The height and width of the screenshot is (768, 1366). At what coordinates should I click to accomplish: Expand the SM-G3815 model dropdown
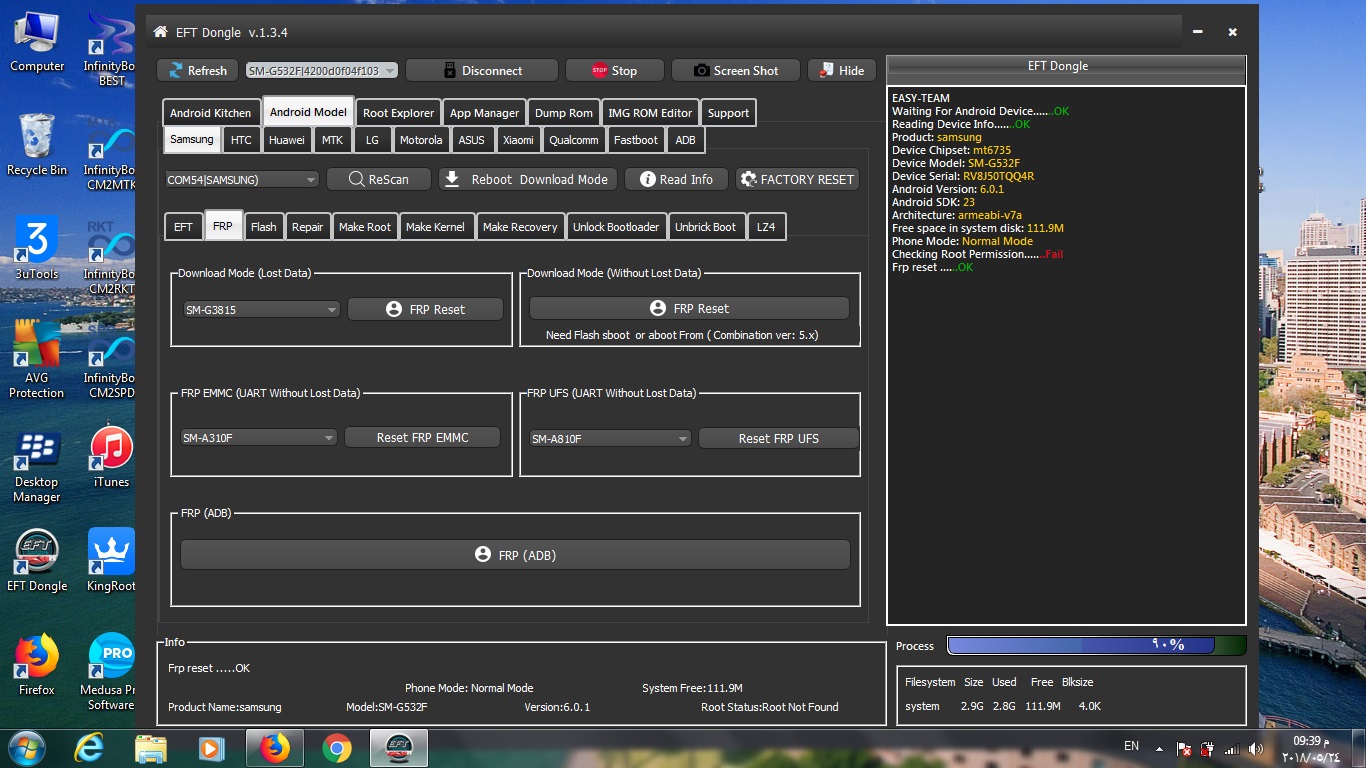pos(262,310)
